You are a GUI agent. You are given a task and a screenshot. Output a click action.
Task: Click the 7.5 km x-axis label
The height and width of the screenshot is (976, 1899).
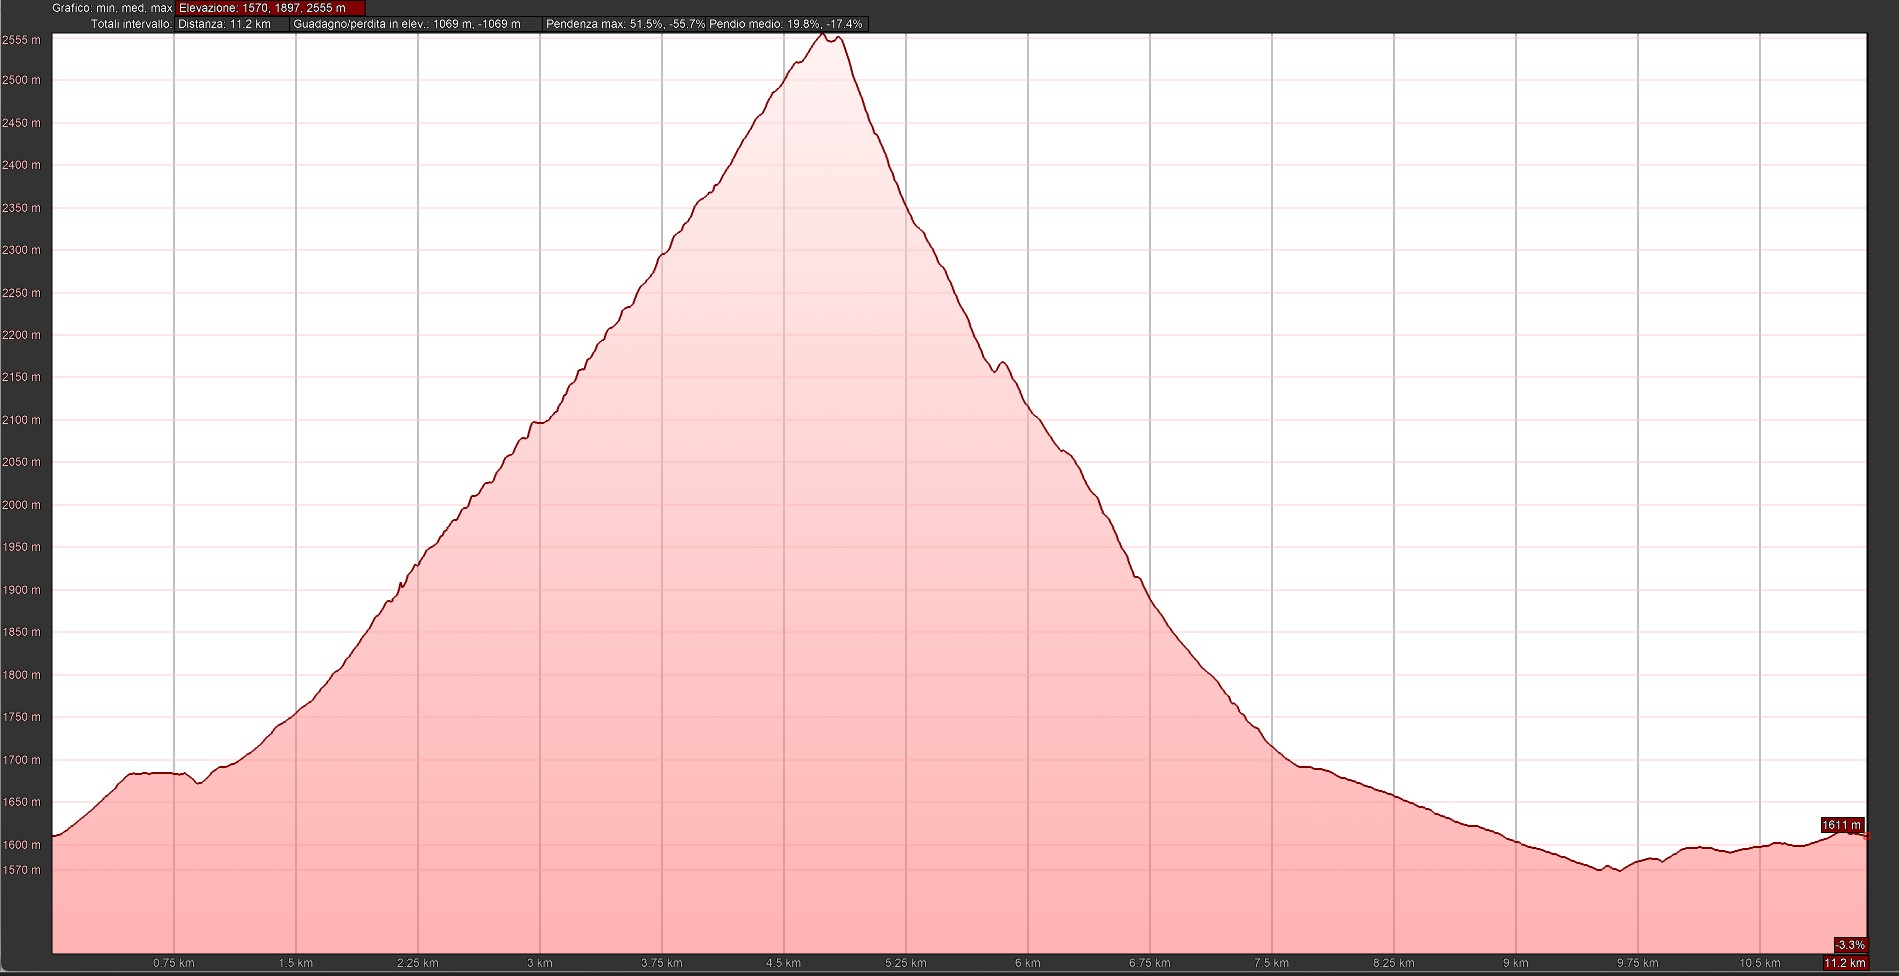[x=1272, y=964]
